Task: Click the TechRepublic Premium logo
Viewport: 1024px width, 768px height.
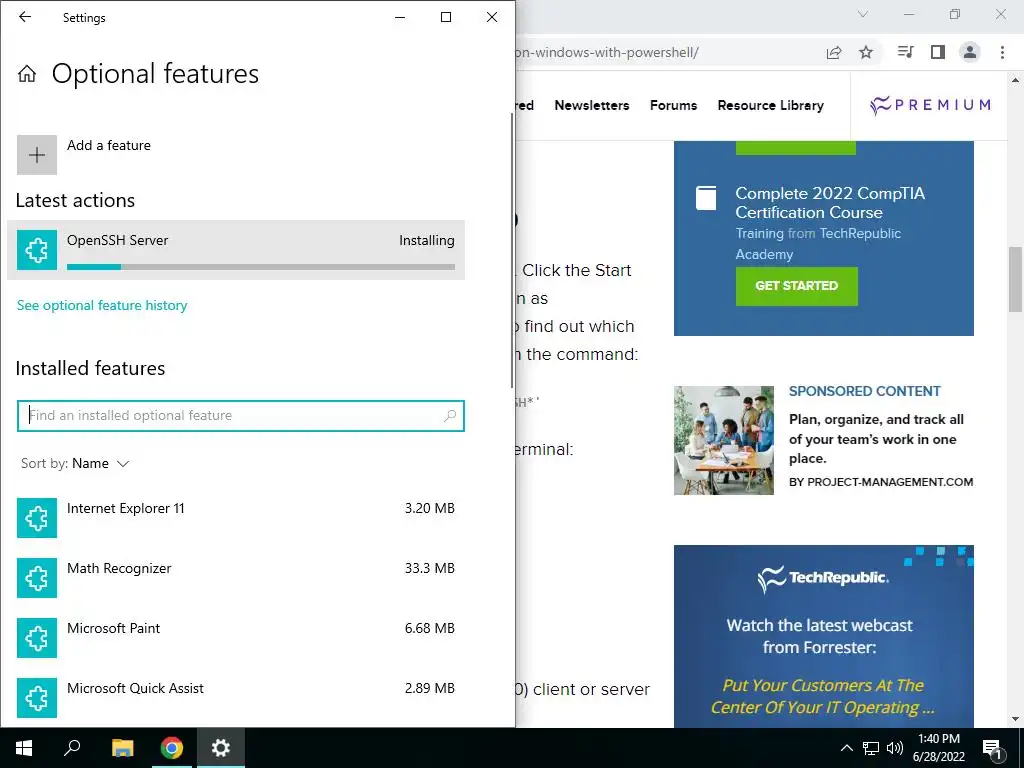Action: click(930, 104)
